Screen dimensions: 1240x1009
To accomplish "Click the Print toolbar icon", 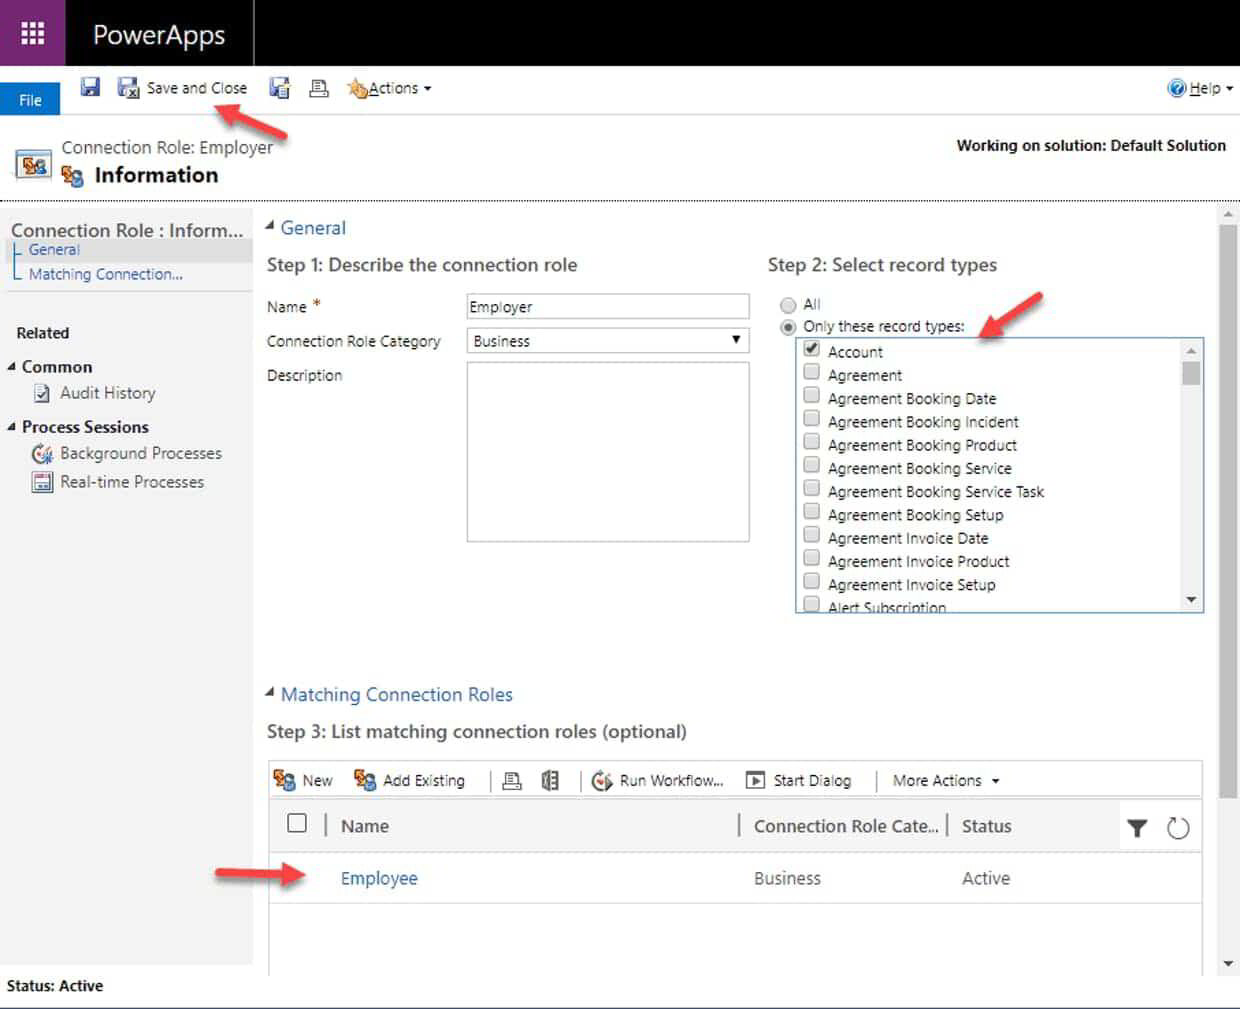I will click(318, 88).
